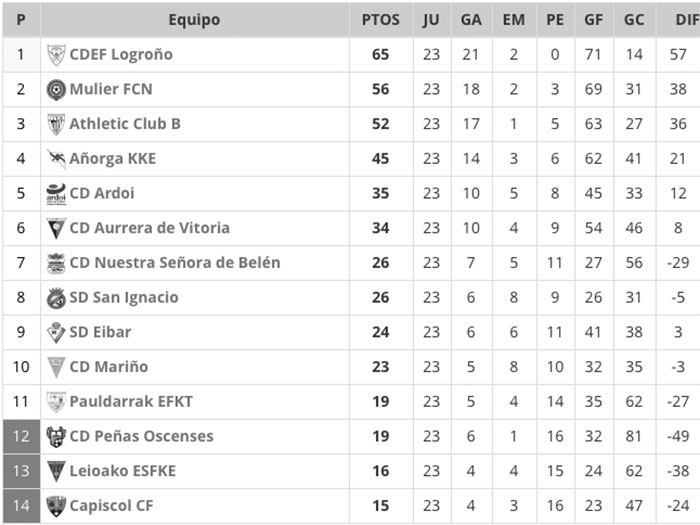Click the Mulier FCN team badge
This screenshot has height=525, width=700.
[56, 90]
